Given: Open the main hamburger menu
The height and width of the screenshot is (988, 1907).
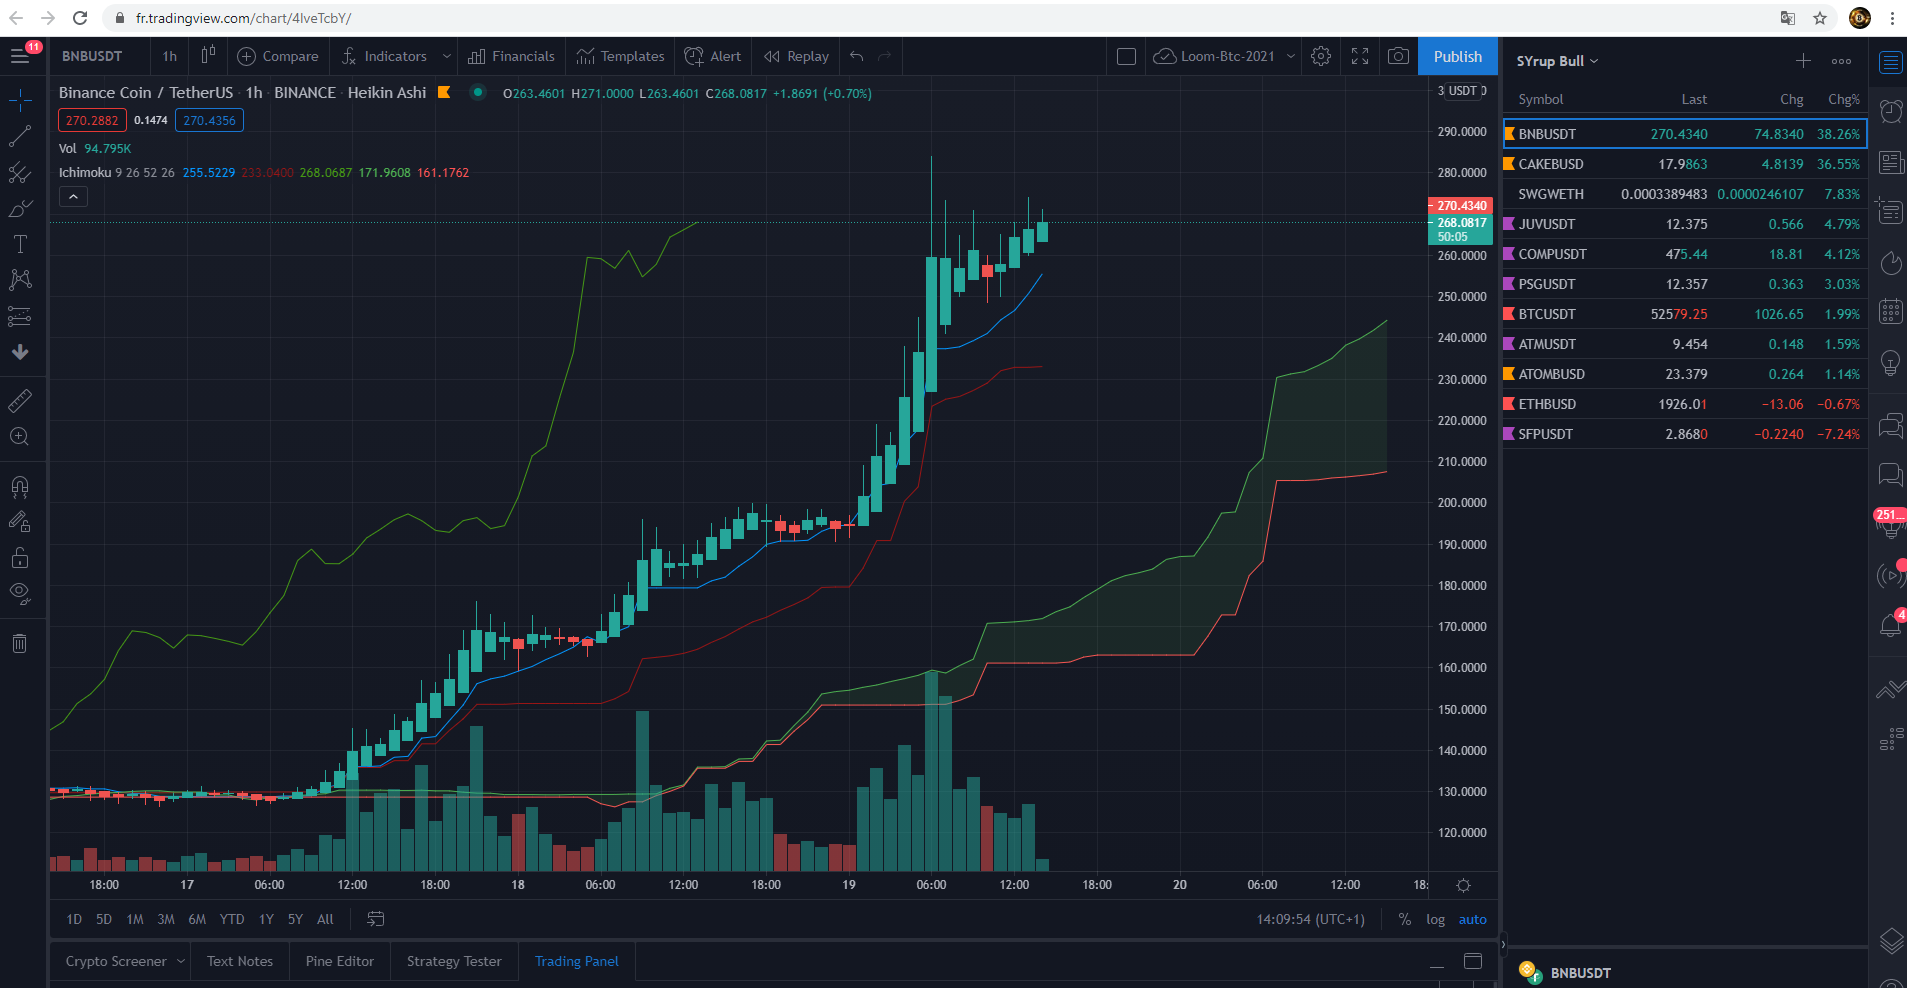Looking at the screenshot, I should 20,56.
